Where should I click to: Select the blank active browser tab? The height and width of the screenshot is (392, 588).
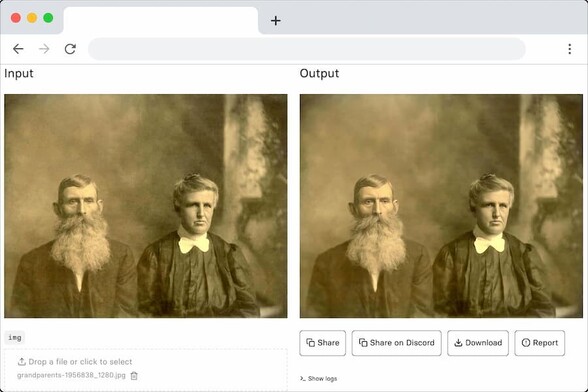pyautogui.click(x=160, y=21)
